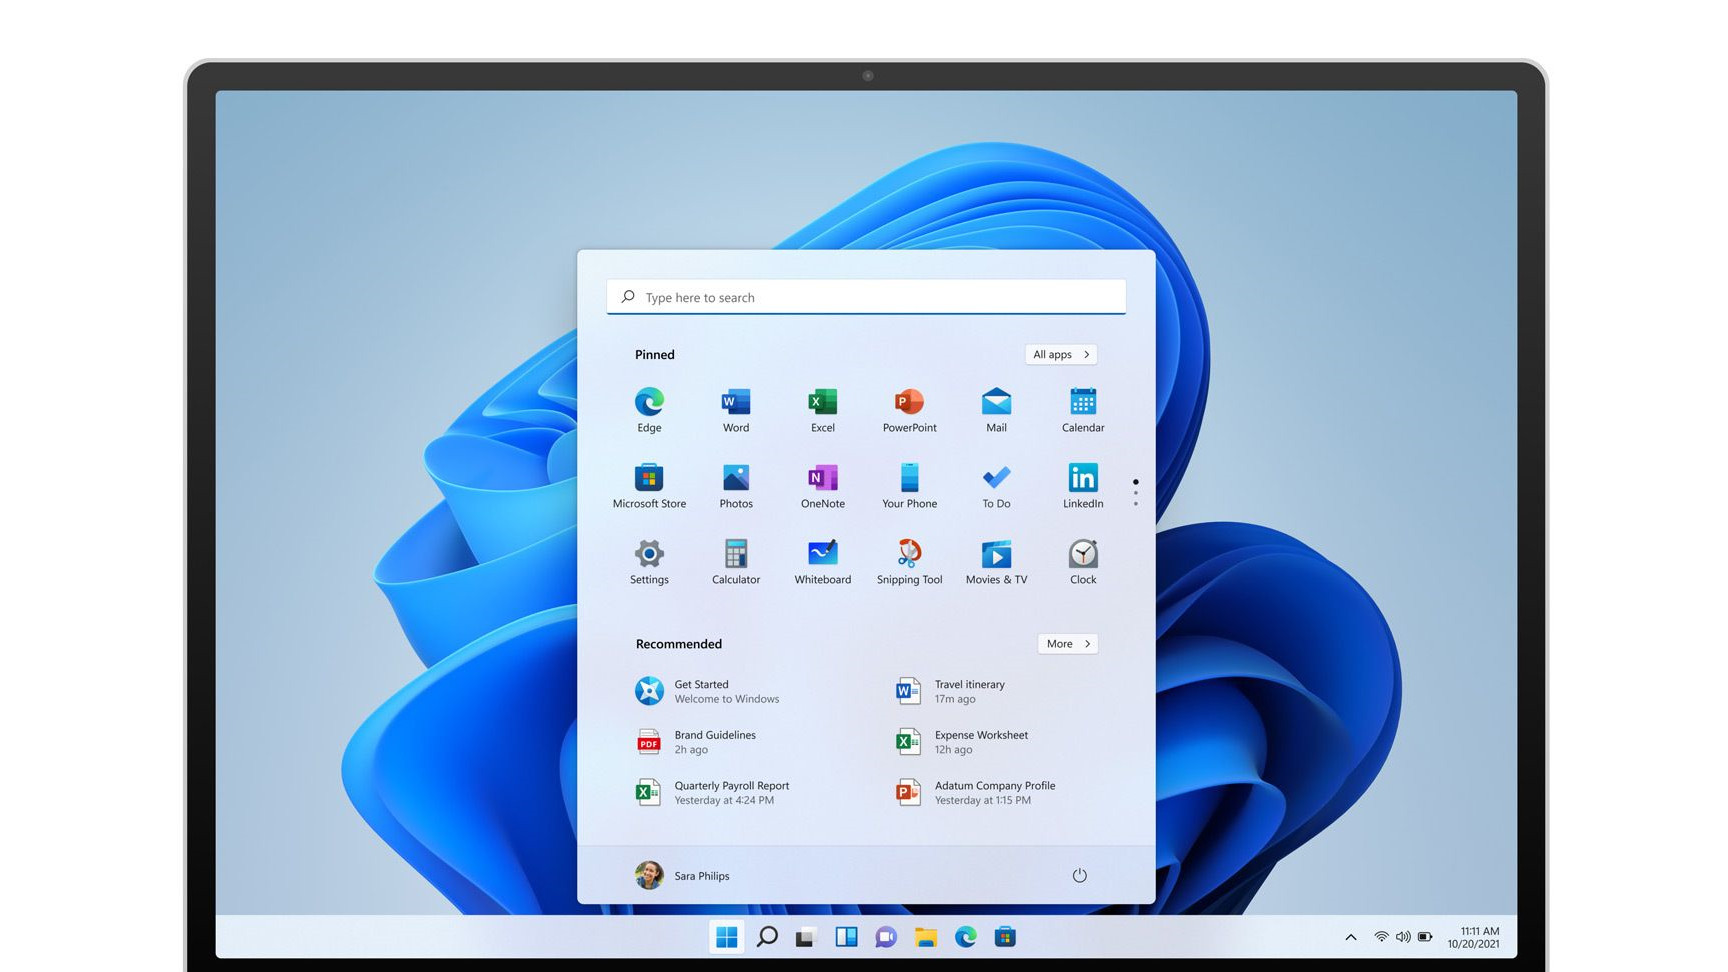Start PowerPoint from pinned apps
The image size is (1728, 972).
pyautogui.click(x=909, y=410)
